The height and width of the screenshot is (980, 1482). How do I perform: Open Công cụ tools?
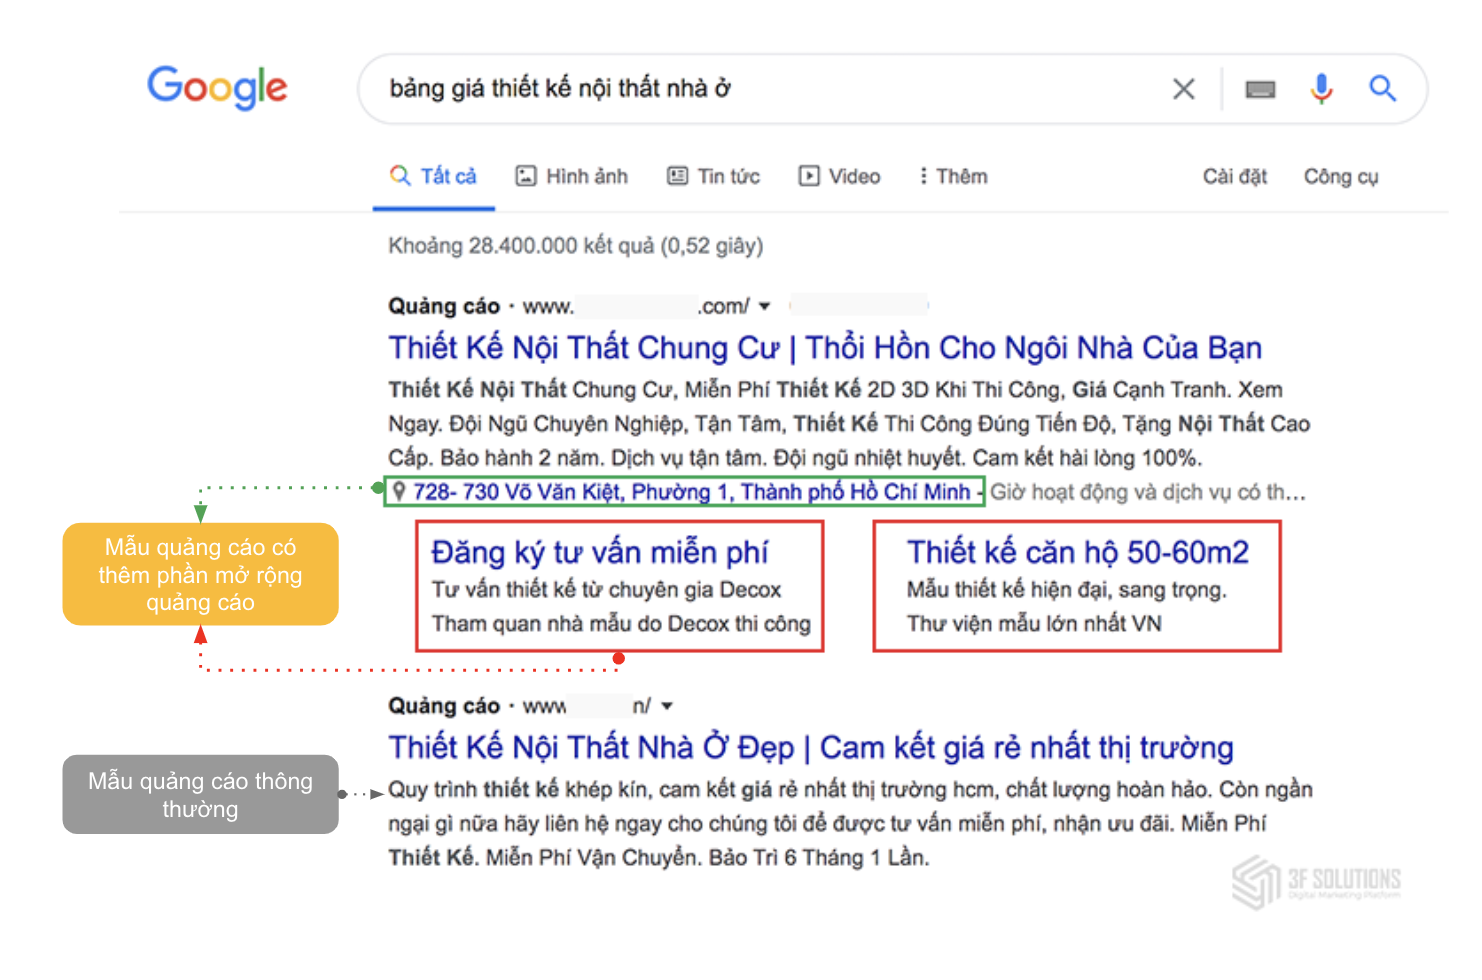[1340, 176]
